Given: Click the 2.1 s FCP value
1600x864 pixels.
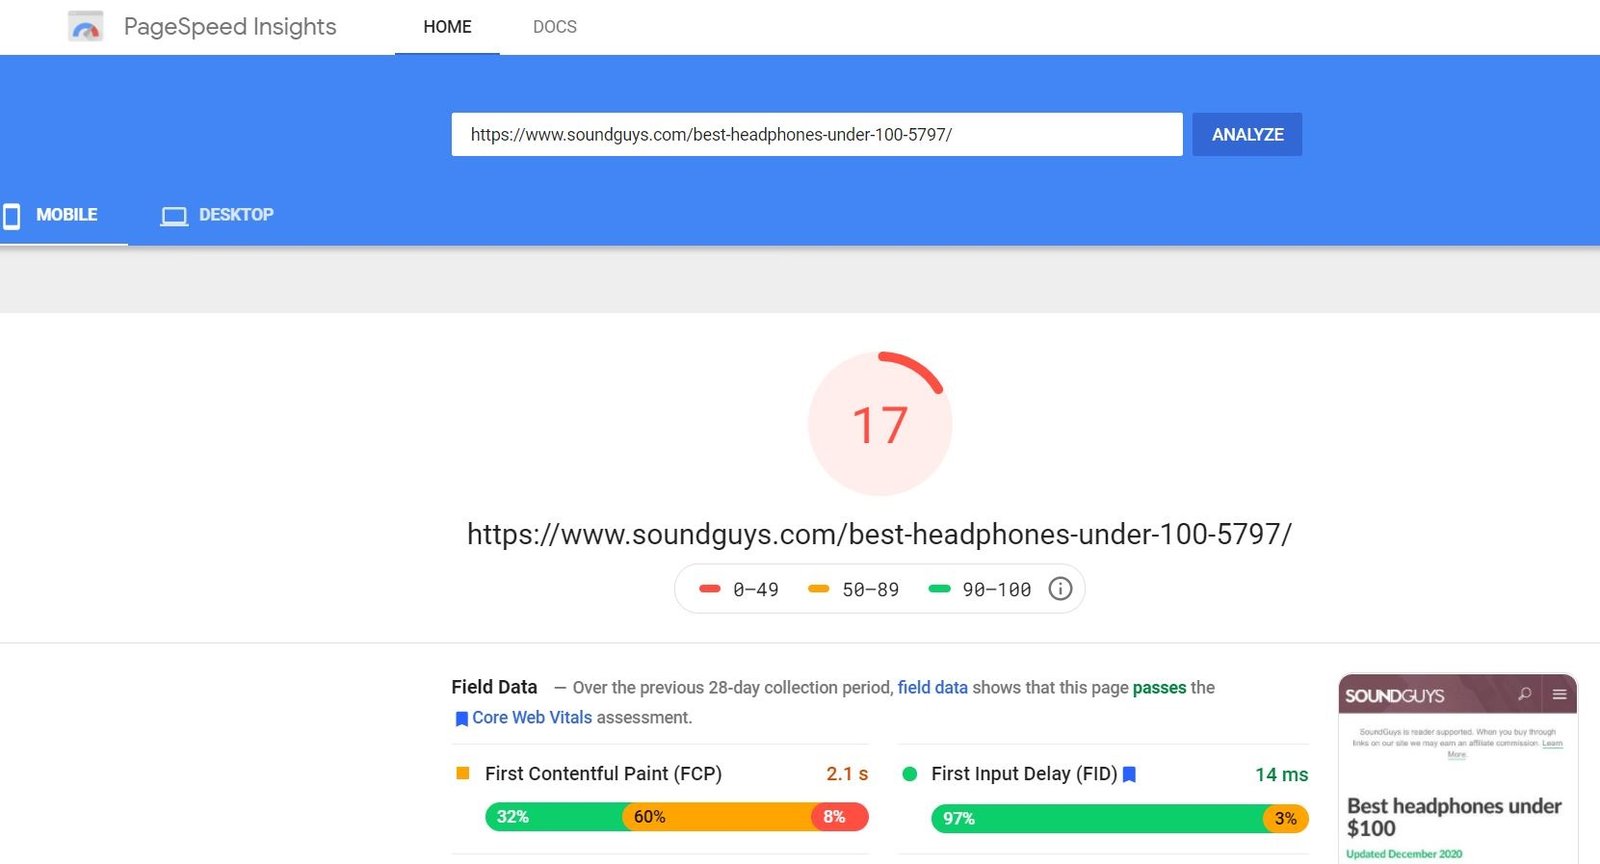Looking at the screenshot, I should point(847,773).
